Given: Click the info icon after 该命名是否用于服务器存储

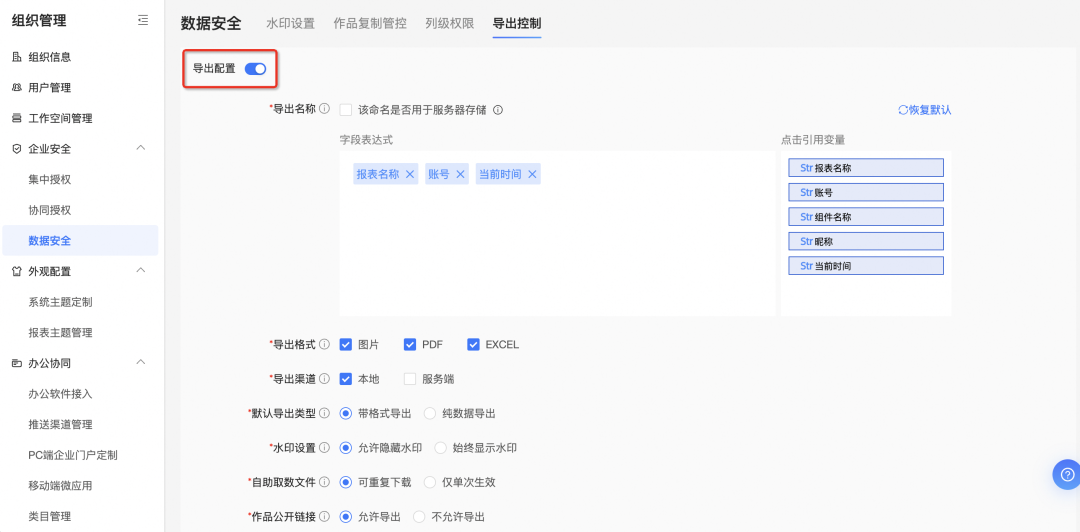Looking at the screenshot, I should click(x=497, y=110).
